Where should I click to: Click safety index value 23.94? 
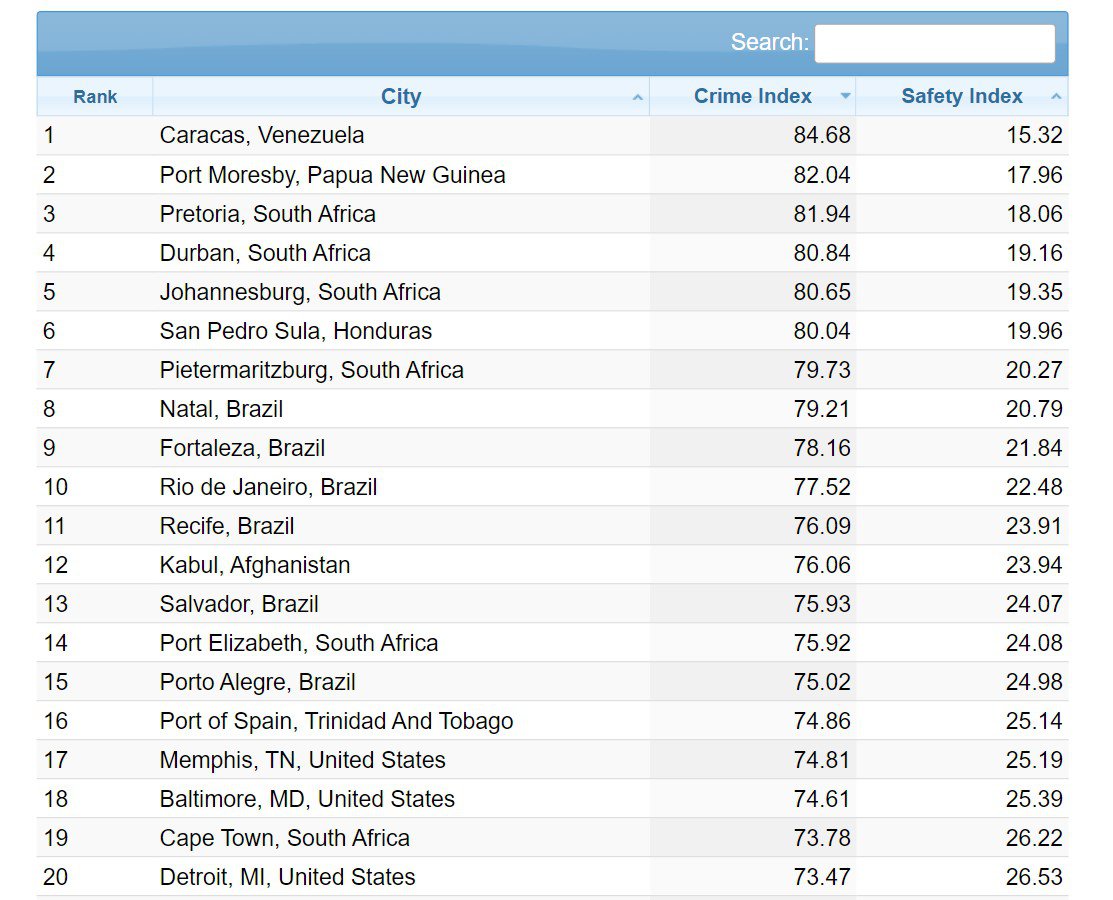click(1034, 565)
